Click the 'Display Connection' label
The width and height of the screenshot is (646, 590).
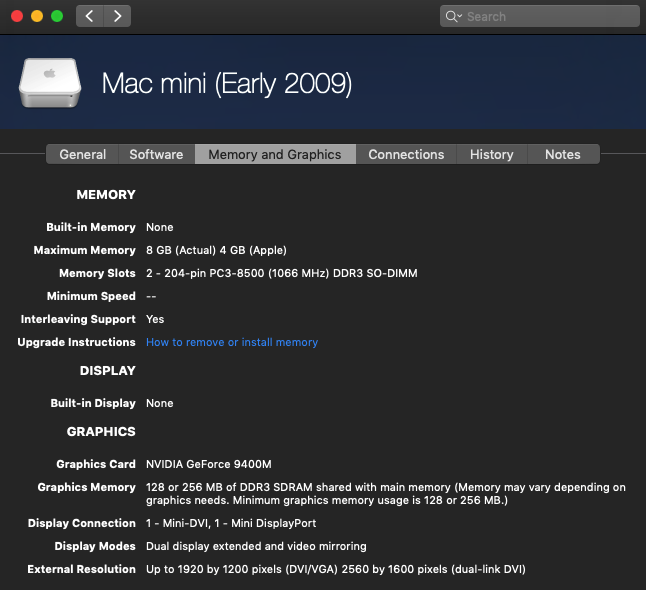click(x=82, y=523)
